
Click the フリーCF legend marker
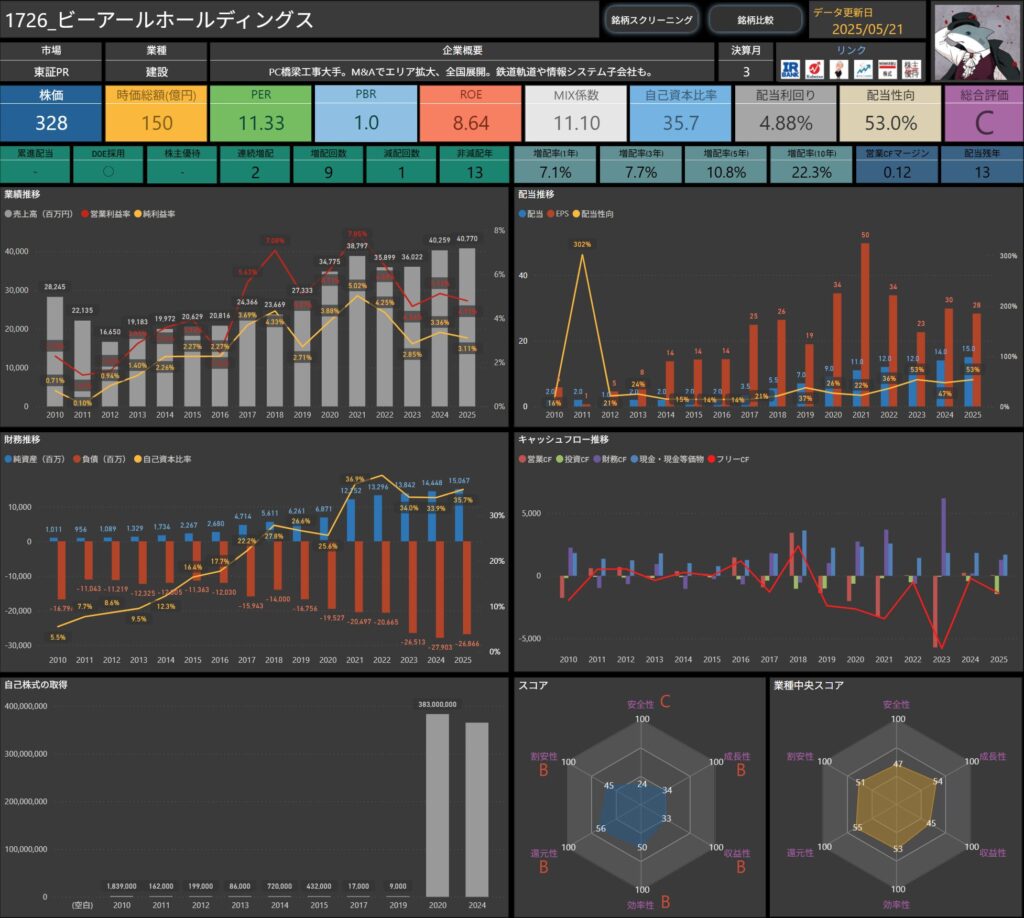(712, 460)
